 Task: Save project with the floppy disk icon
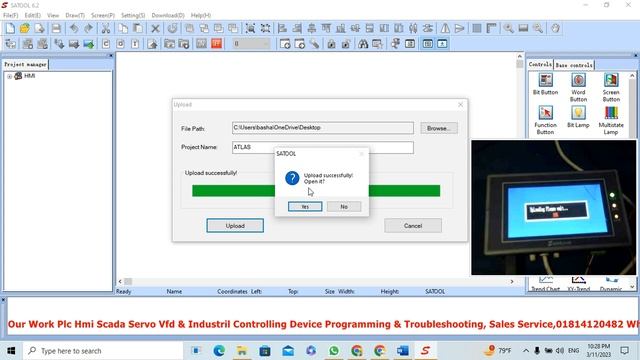56,28
